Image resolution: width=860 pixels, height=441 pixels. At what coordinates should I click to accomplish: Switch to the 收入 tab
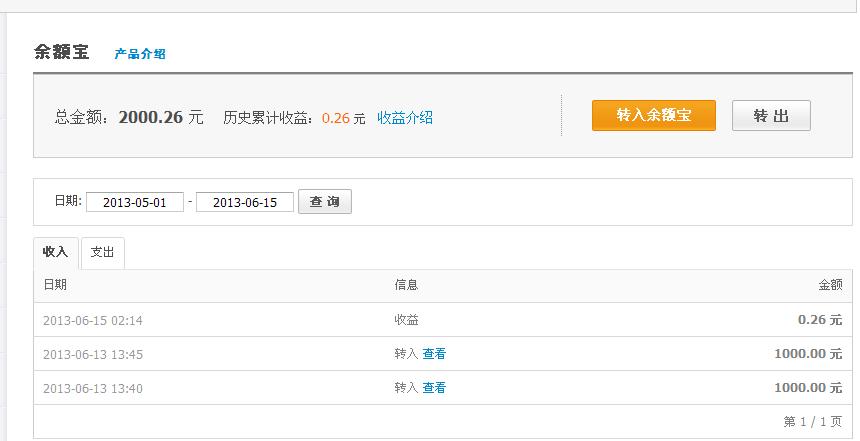click(55, 252)
